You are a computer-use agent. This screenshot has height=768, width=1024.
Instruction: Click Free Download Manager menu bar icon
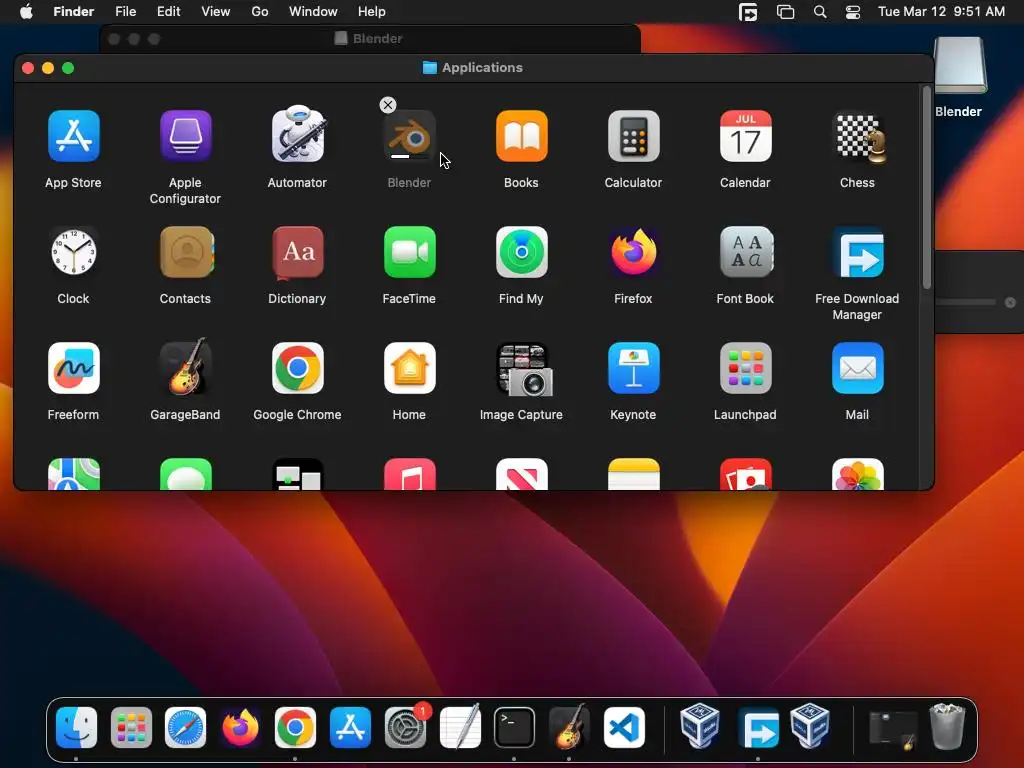tap(748, 12)
